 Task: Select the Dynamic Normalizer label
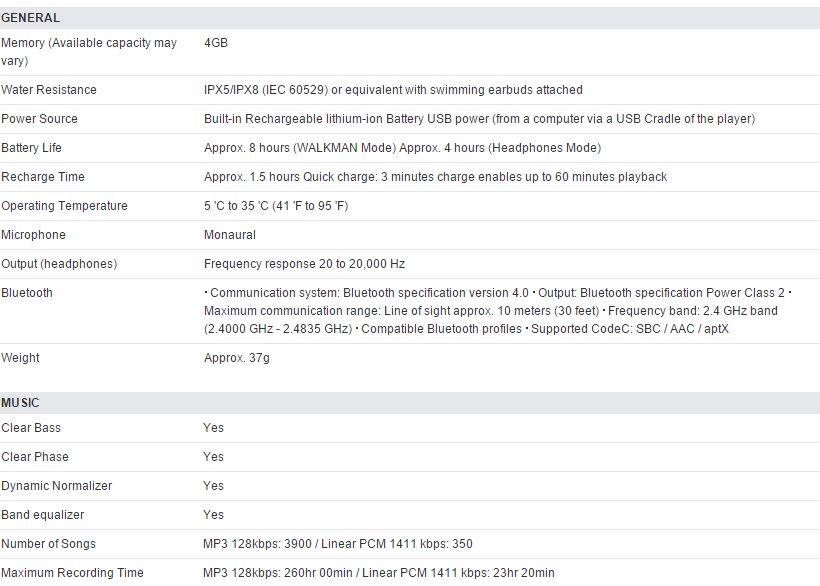tap(57, 486)
